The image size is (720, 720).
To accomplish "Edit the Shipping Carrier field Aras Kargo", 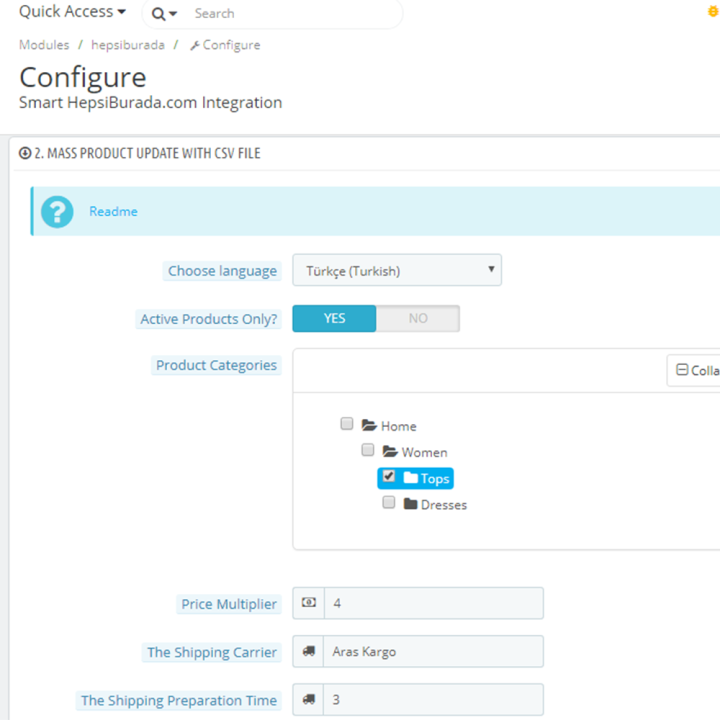I will (x=433, y=651).
